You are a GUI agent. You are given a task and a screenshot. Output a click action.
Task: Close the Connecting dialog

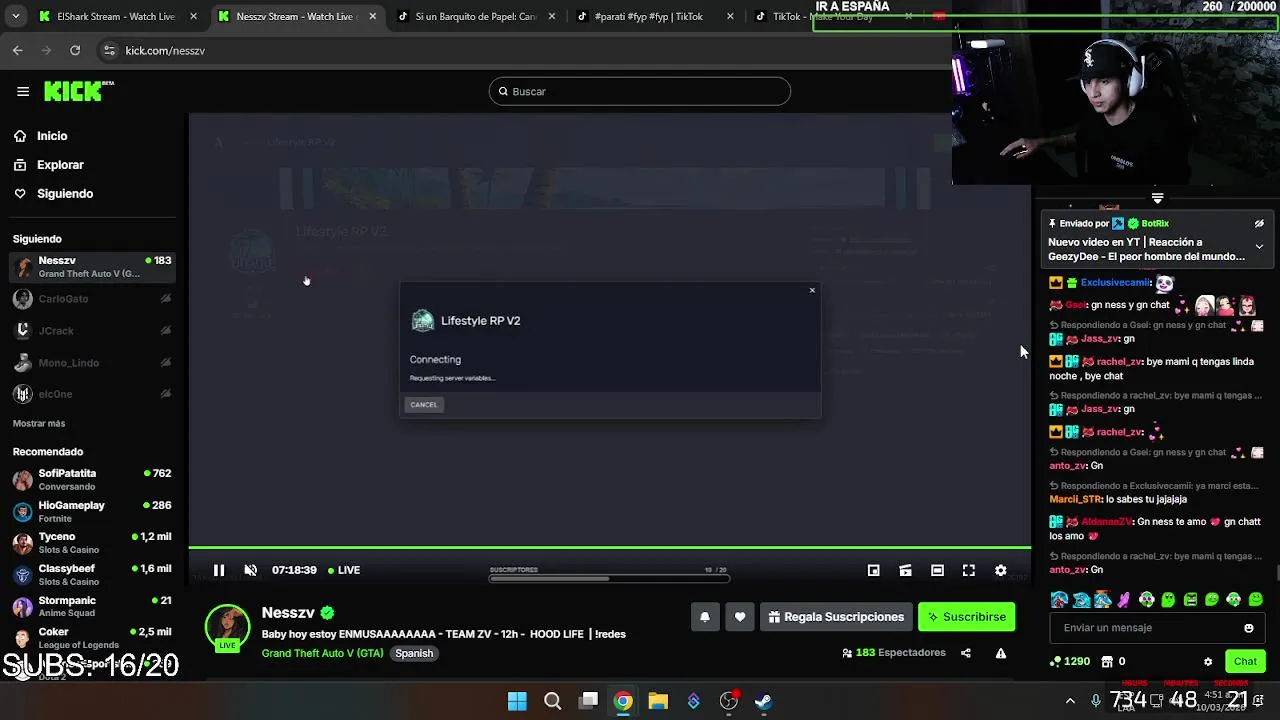(812, 290)
